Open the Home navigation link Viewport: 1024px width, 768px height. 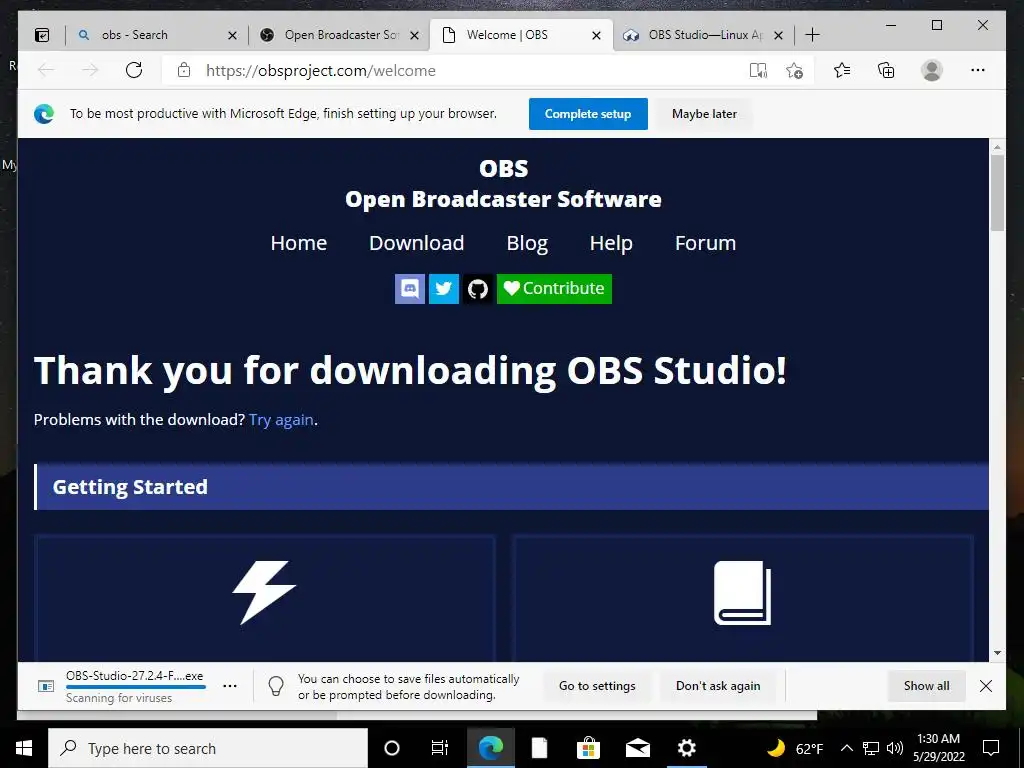coord(298,243)
